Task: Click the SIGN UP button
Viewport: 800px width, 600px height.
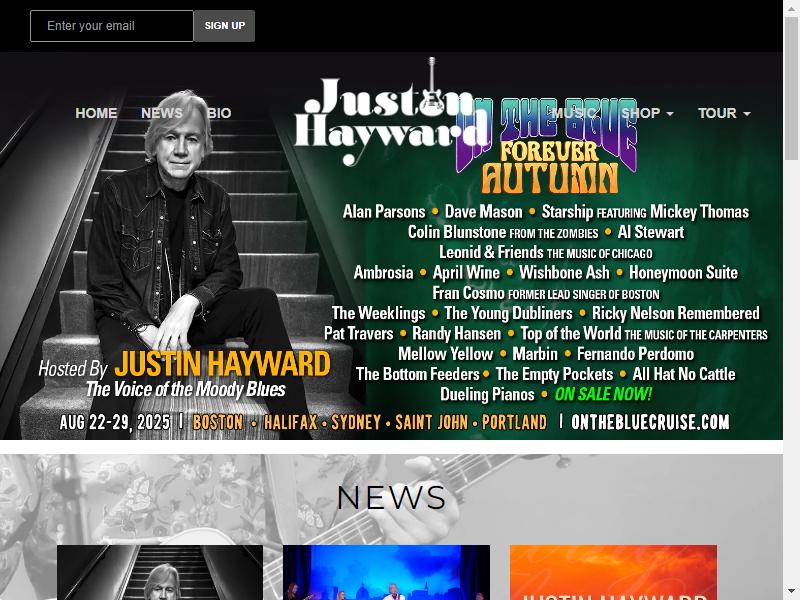Action: click(x=224, y=26)
